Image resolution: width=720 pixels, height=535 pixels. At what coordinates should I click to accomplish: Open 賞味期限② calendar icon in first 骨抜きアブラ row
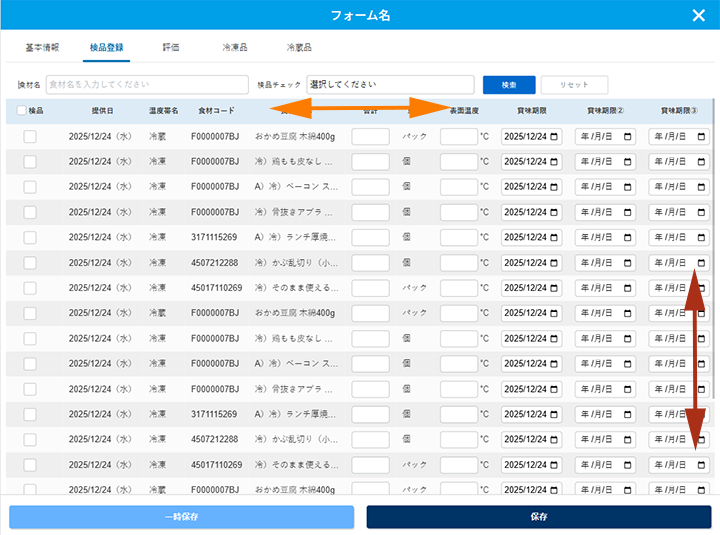click(628, 212)
